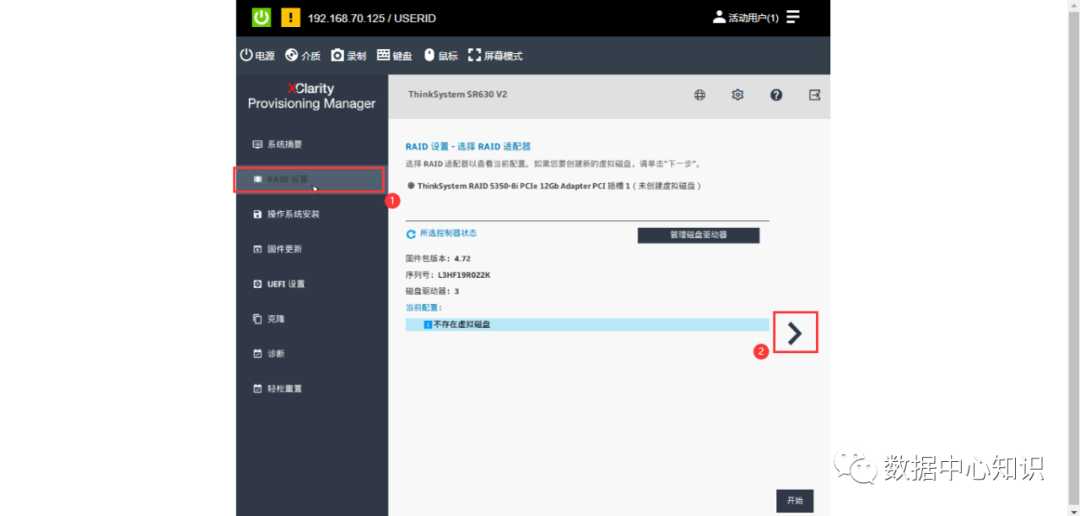Click the refresh icon beside 所选控制器状态
The height and width of the screenshot is (516, 1080).
(x=411, y=234)
